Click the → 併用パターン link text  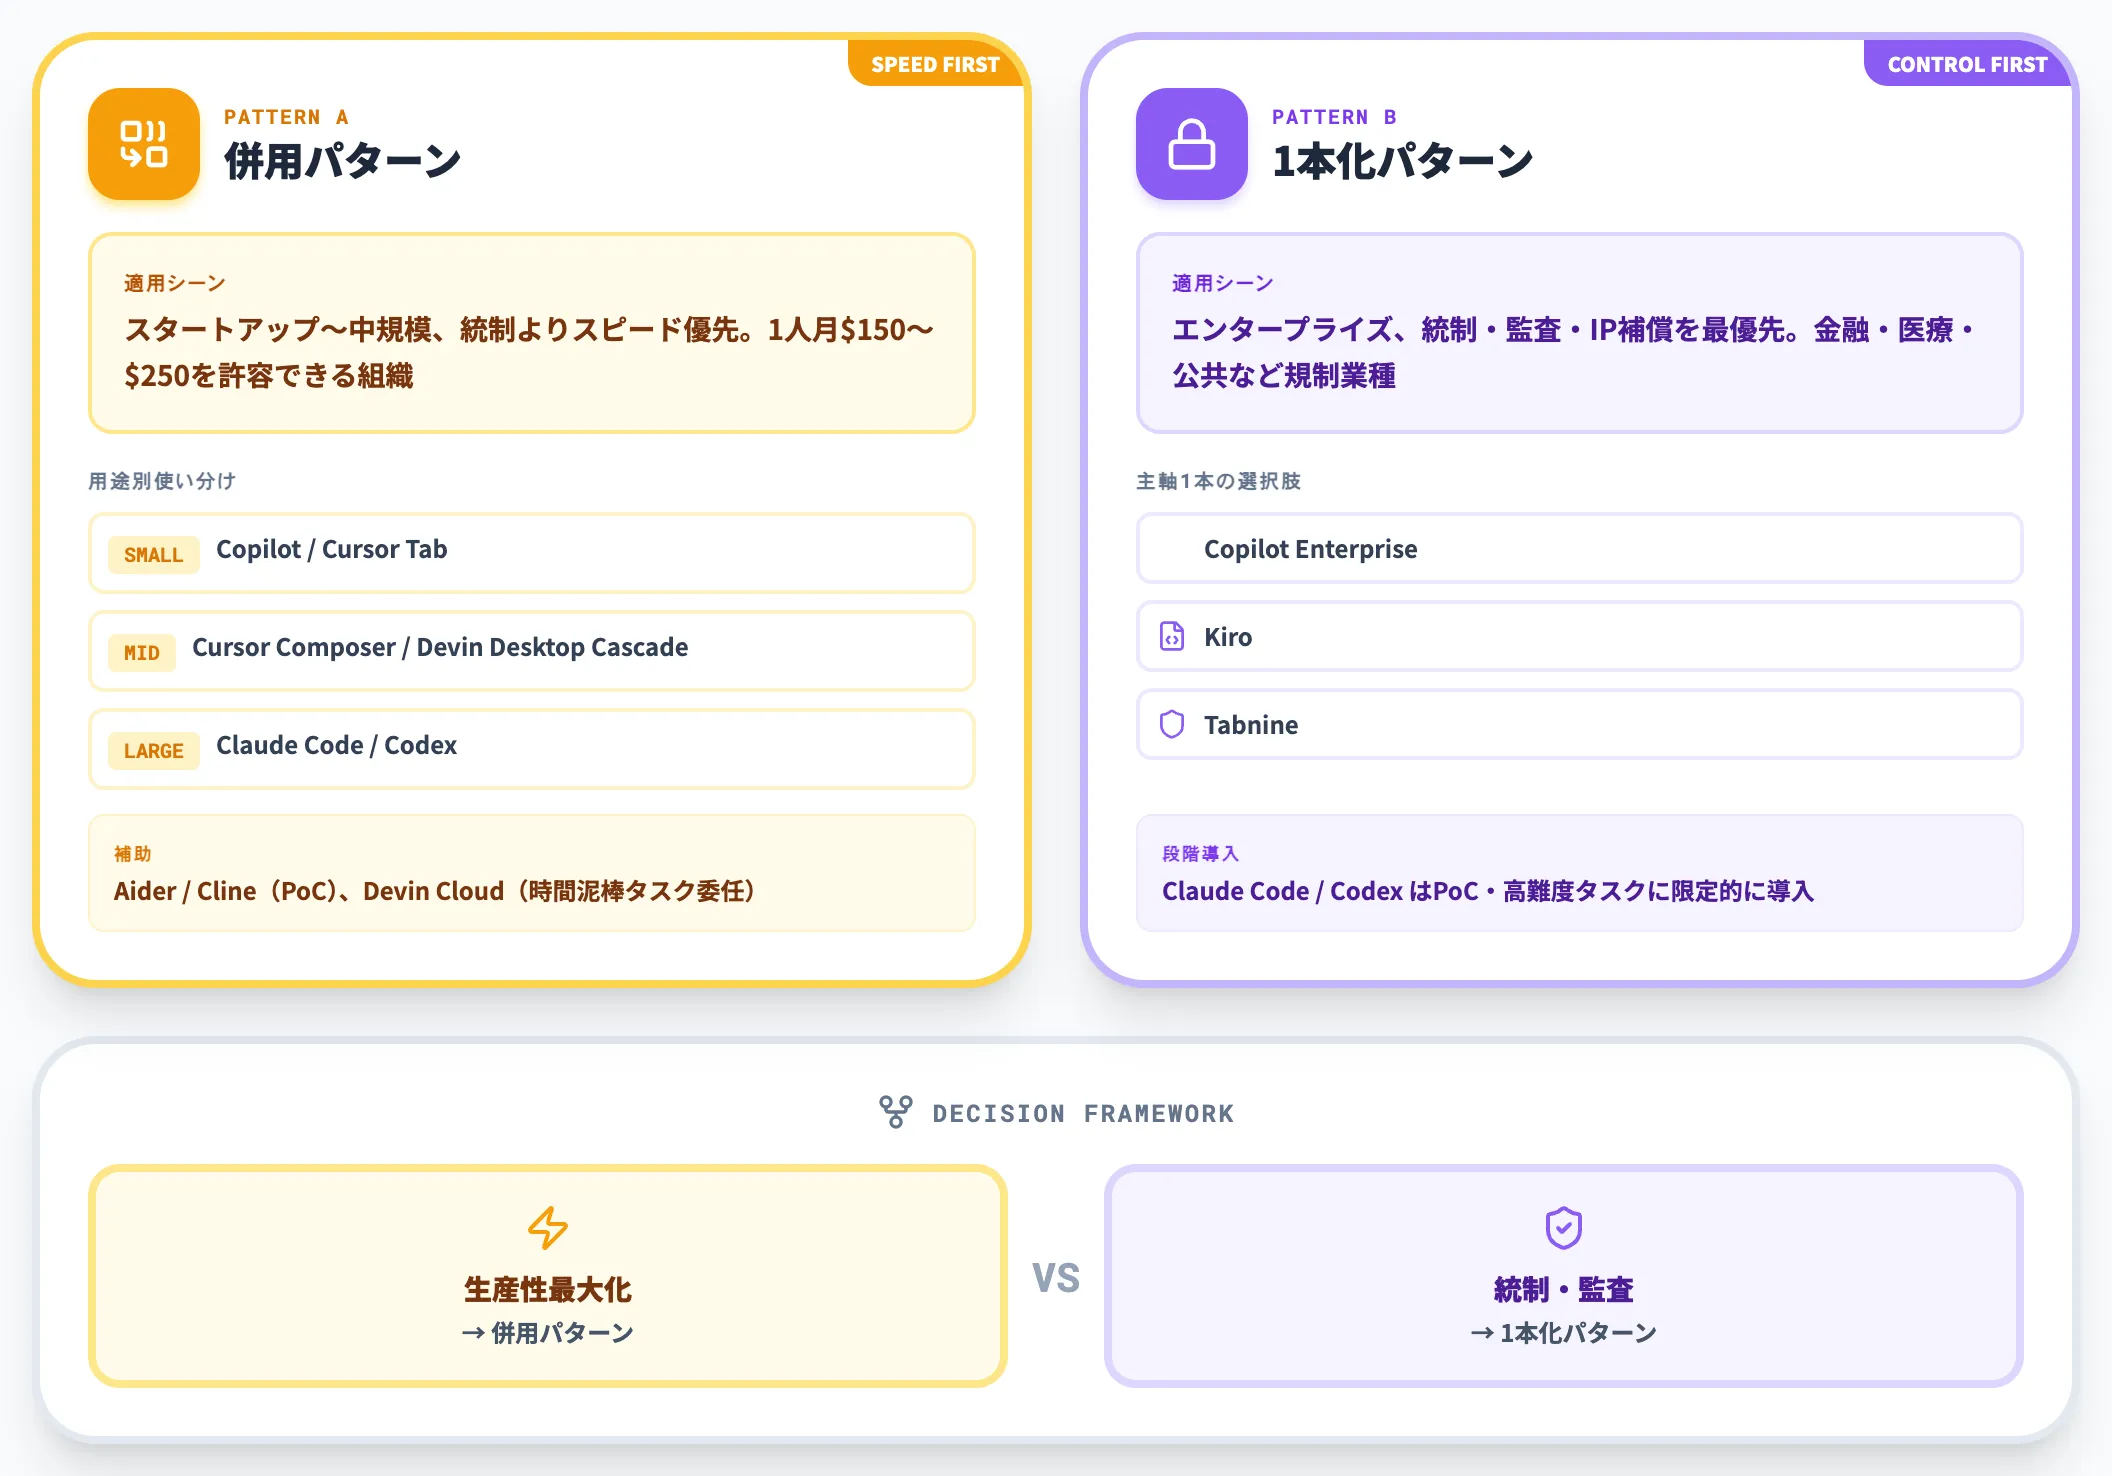pyautogui.click(x=548, y=1333)
